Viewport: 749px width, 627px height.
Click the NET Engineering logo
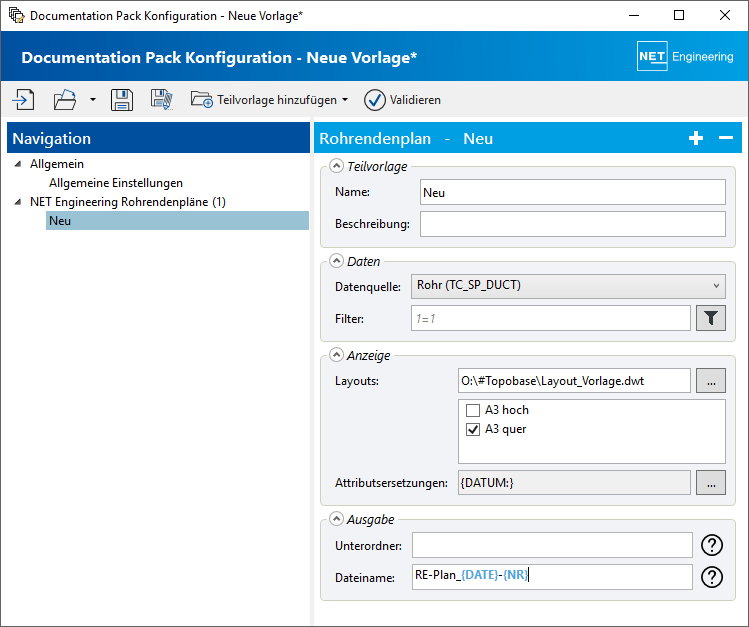[x=685, y=56]
